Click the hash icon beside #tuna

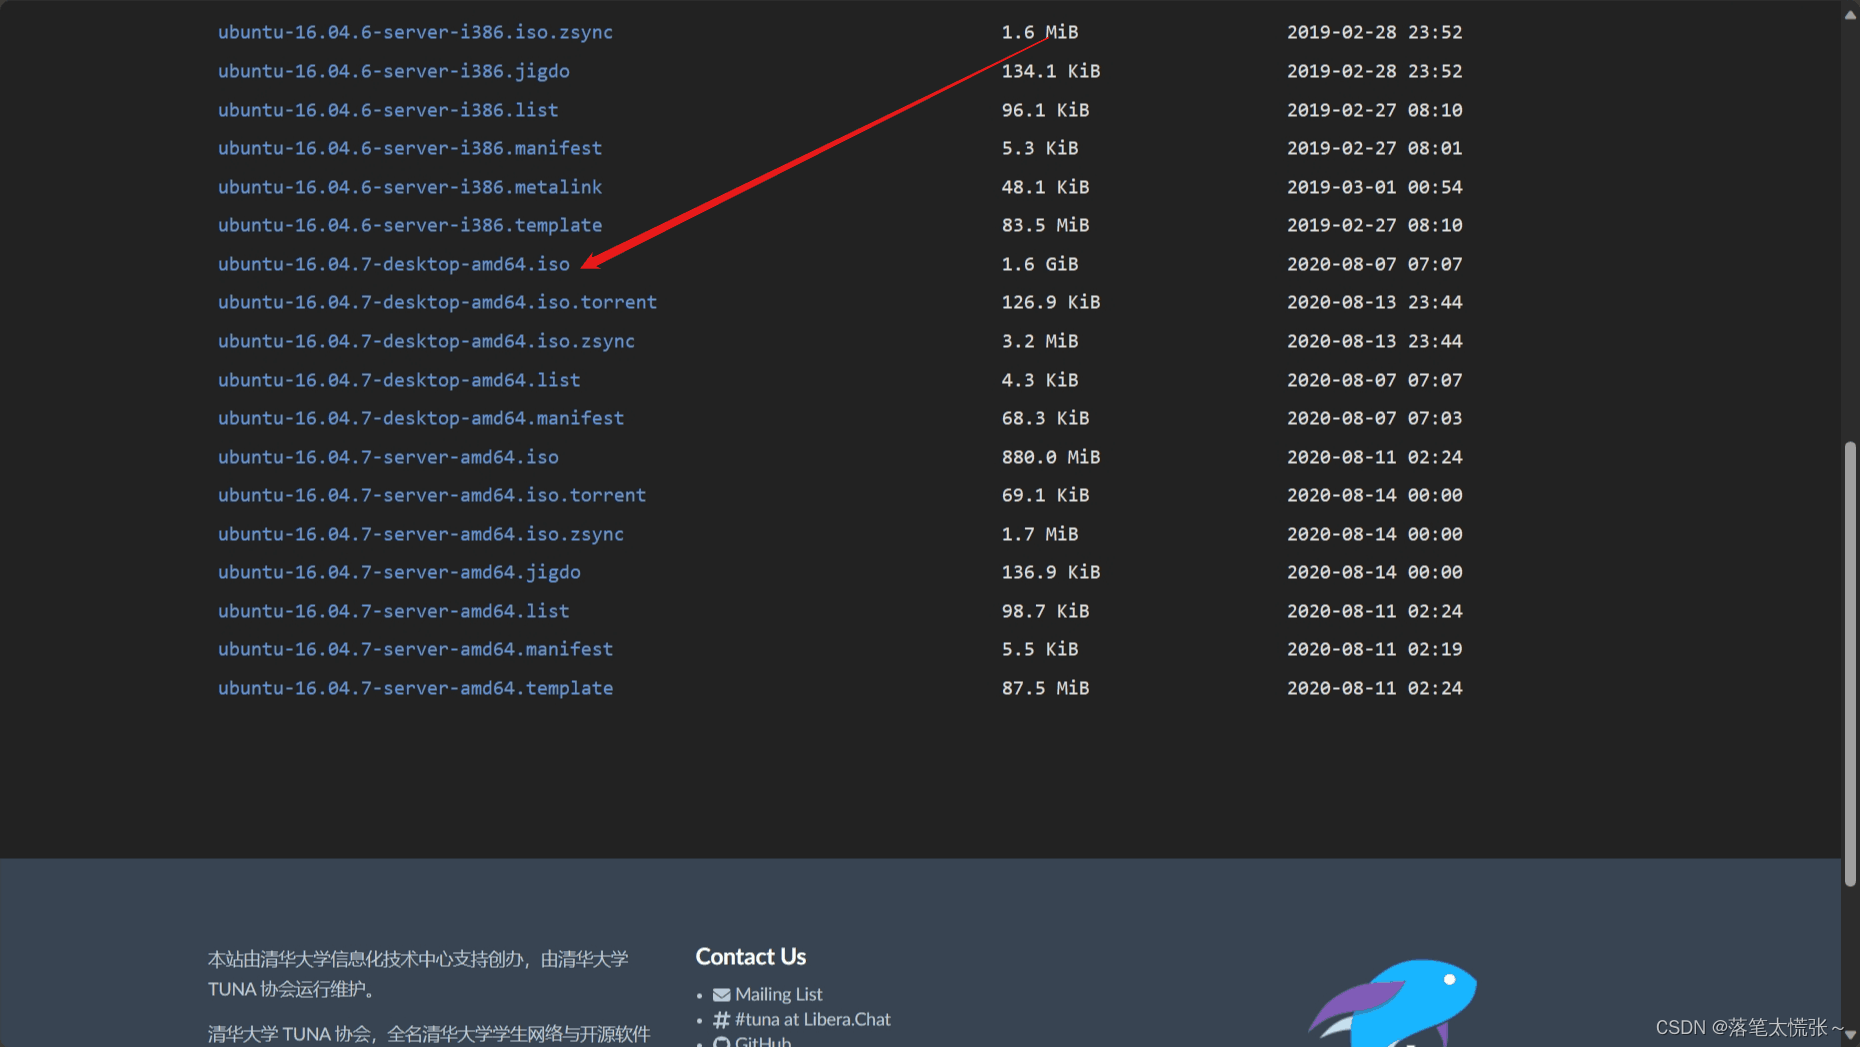click(x=722, y=1019)
